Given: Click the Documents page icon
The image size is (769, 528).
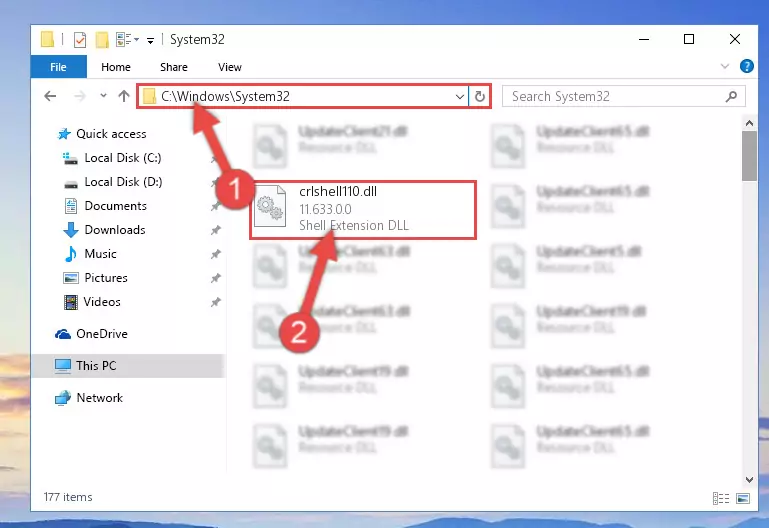Looking at the screenshot, I should coord(71,206).
